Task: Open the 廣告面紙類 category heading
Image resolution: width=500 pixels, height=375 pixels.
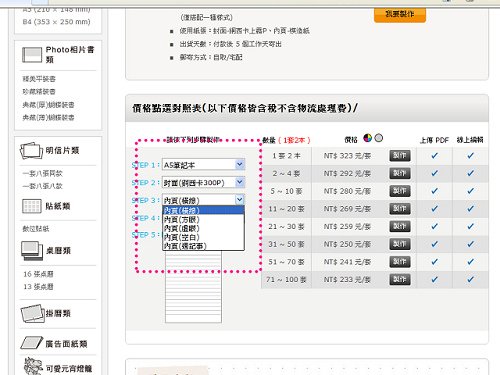Action: 66,344
